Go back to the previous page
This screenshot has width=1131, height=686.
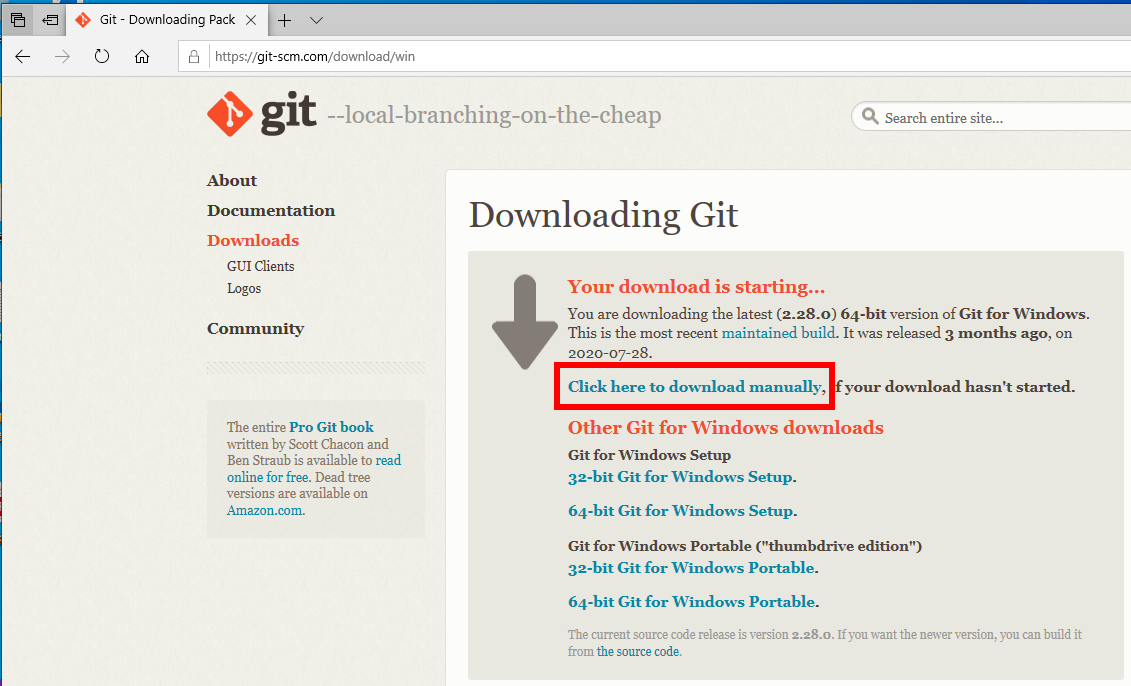pos(22,57)
